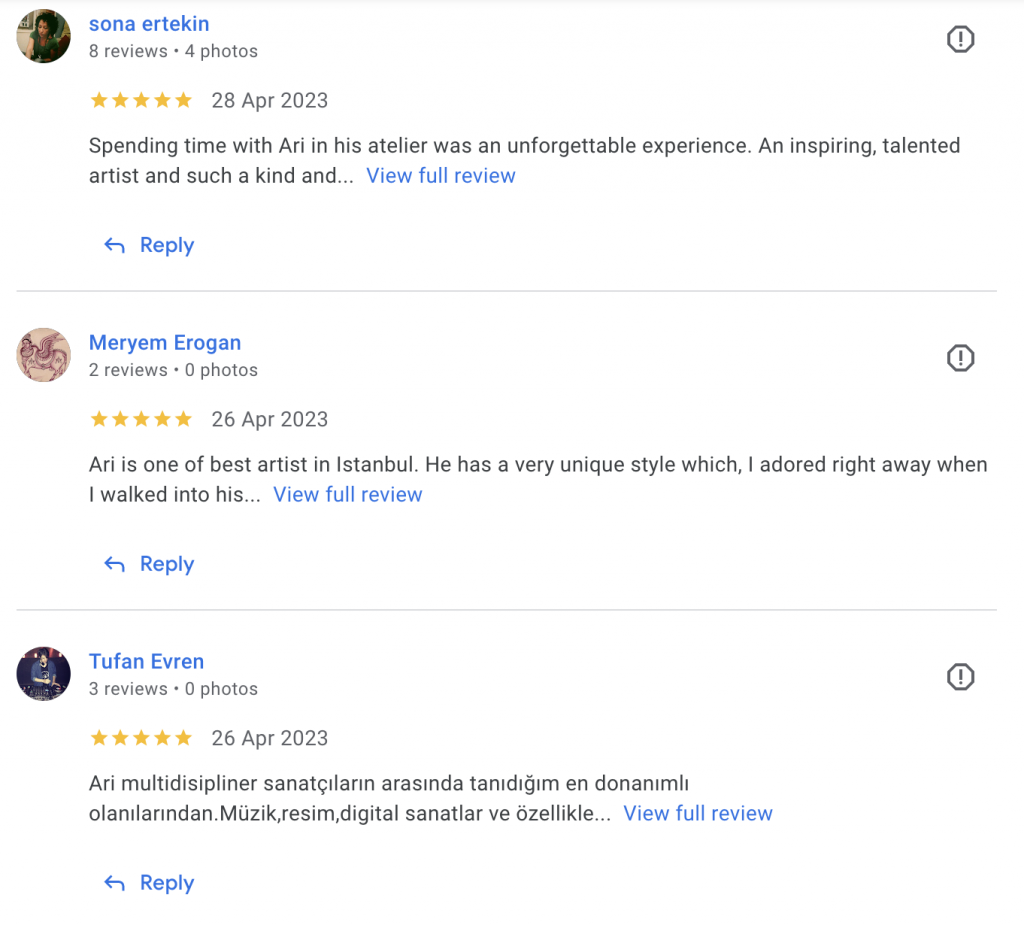Open Meryem Erogan's profile name link
1024x925 pixels.
(165, 343)
